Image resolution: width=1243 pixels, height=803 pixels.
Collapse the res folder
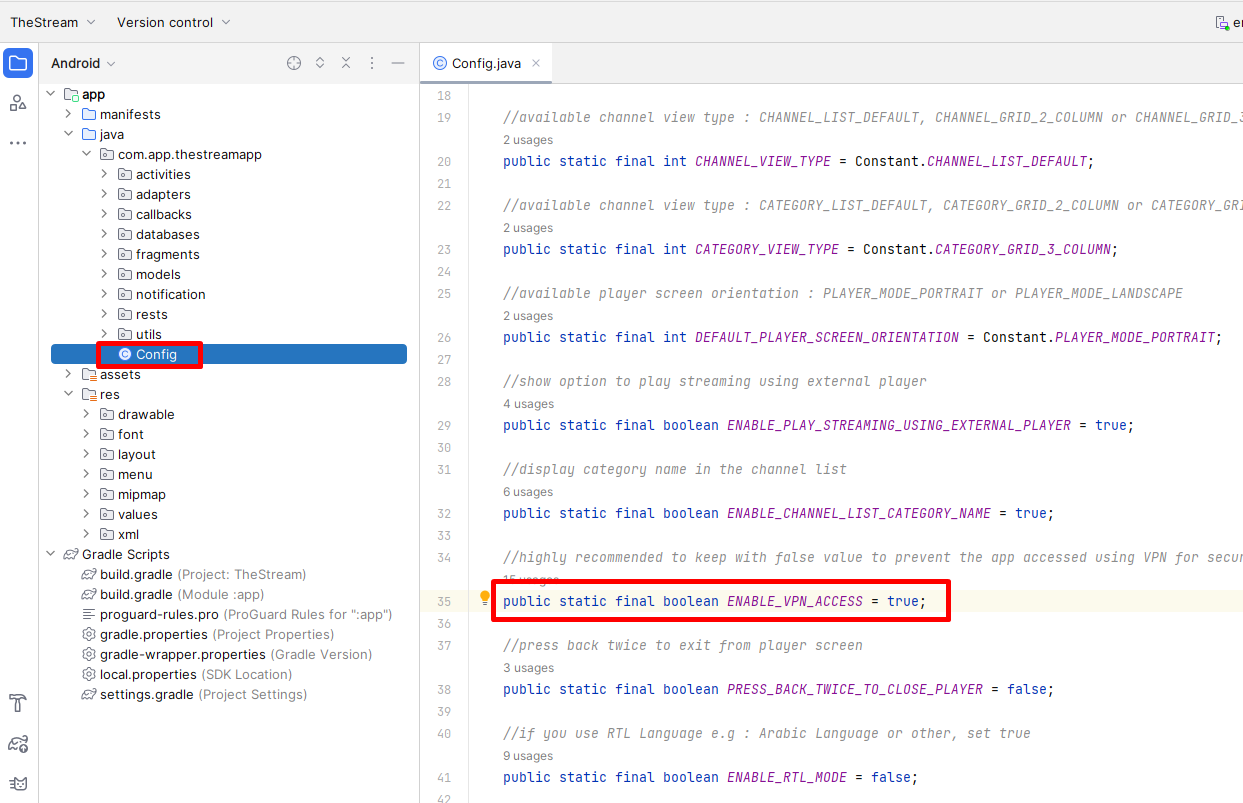68,394
